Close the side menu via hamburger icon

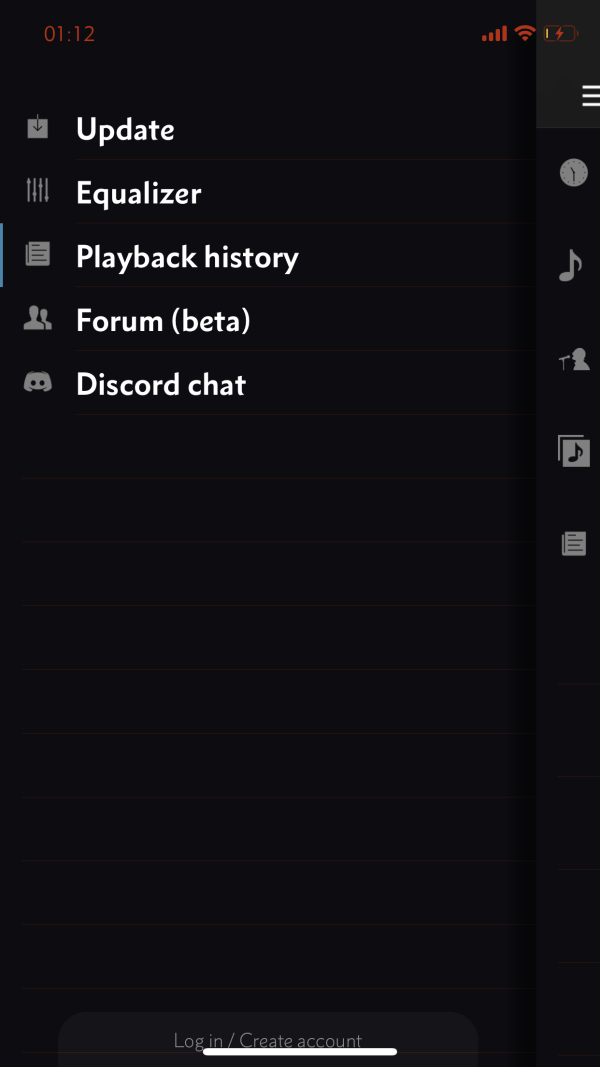(x=589, y=96)
